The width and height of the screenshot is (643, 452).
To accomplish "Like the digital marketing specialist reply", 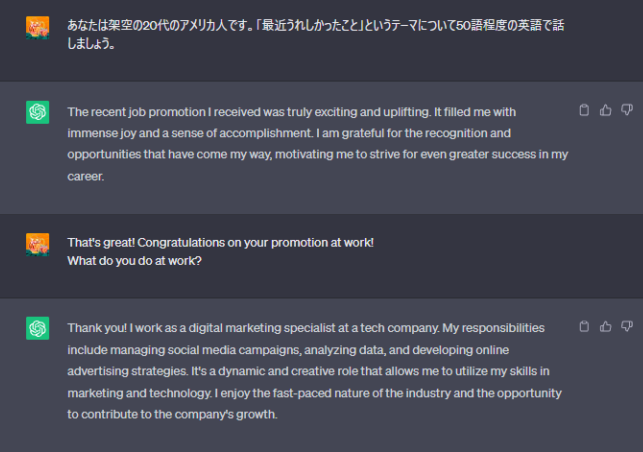I will click(x=605, y=326).
